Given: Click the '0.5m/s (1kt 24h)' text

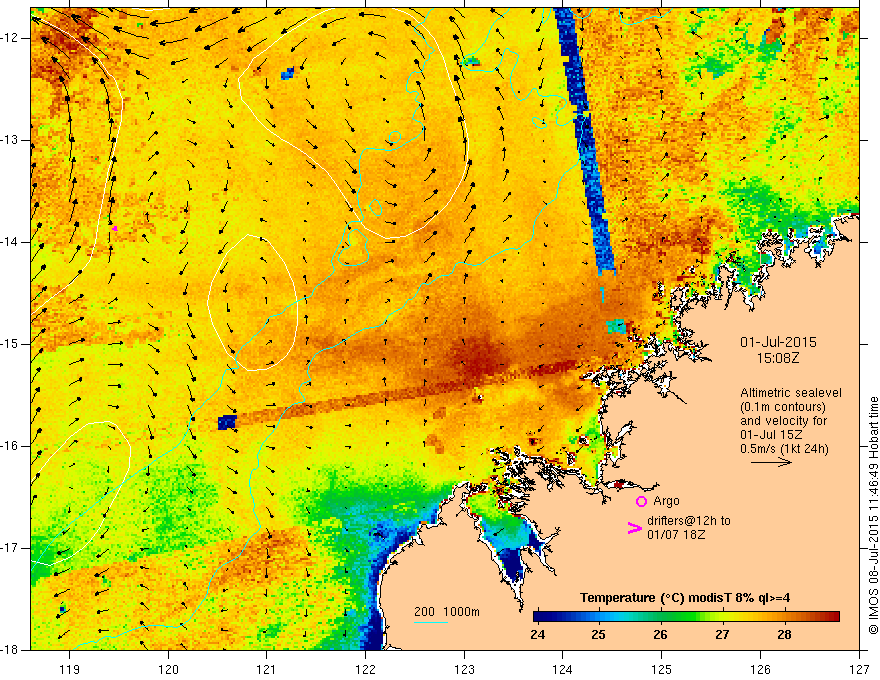Looking at the screenshot, I should pyautogui.click(x=784, y=449).
